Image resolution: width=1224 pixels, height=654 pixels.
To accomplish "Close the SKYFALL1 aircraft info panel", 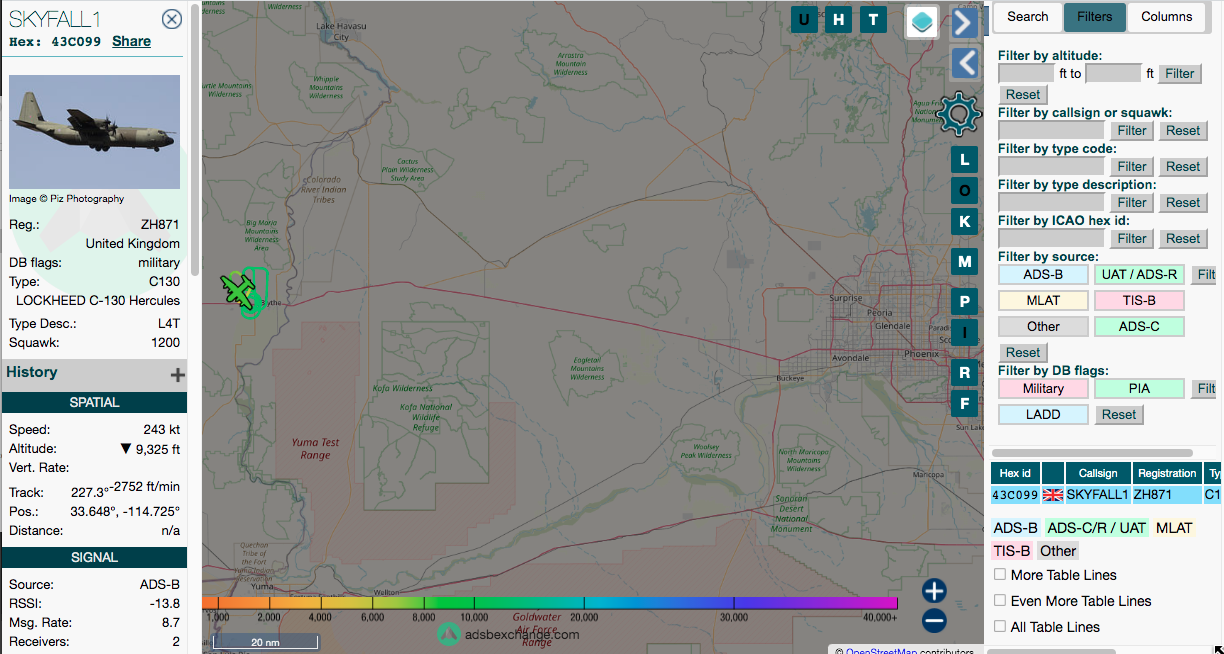I will coord(172,19).
